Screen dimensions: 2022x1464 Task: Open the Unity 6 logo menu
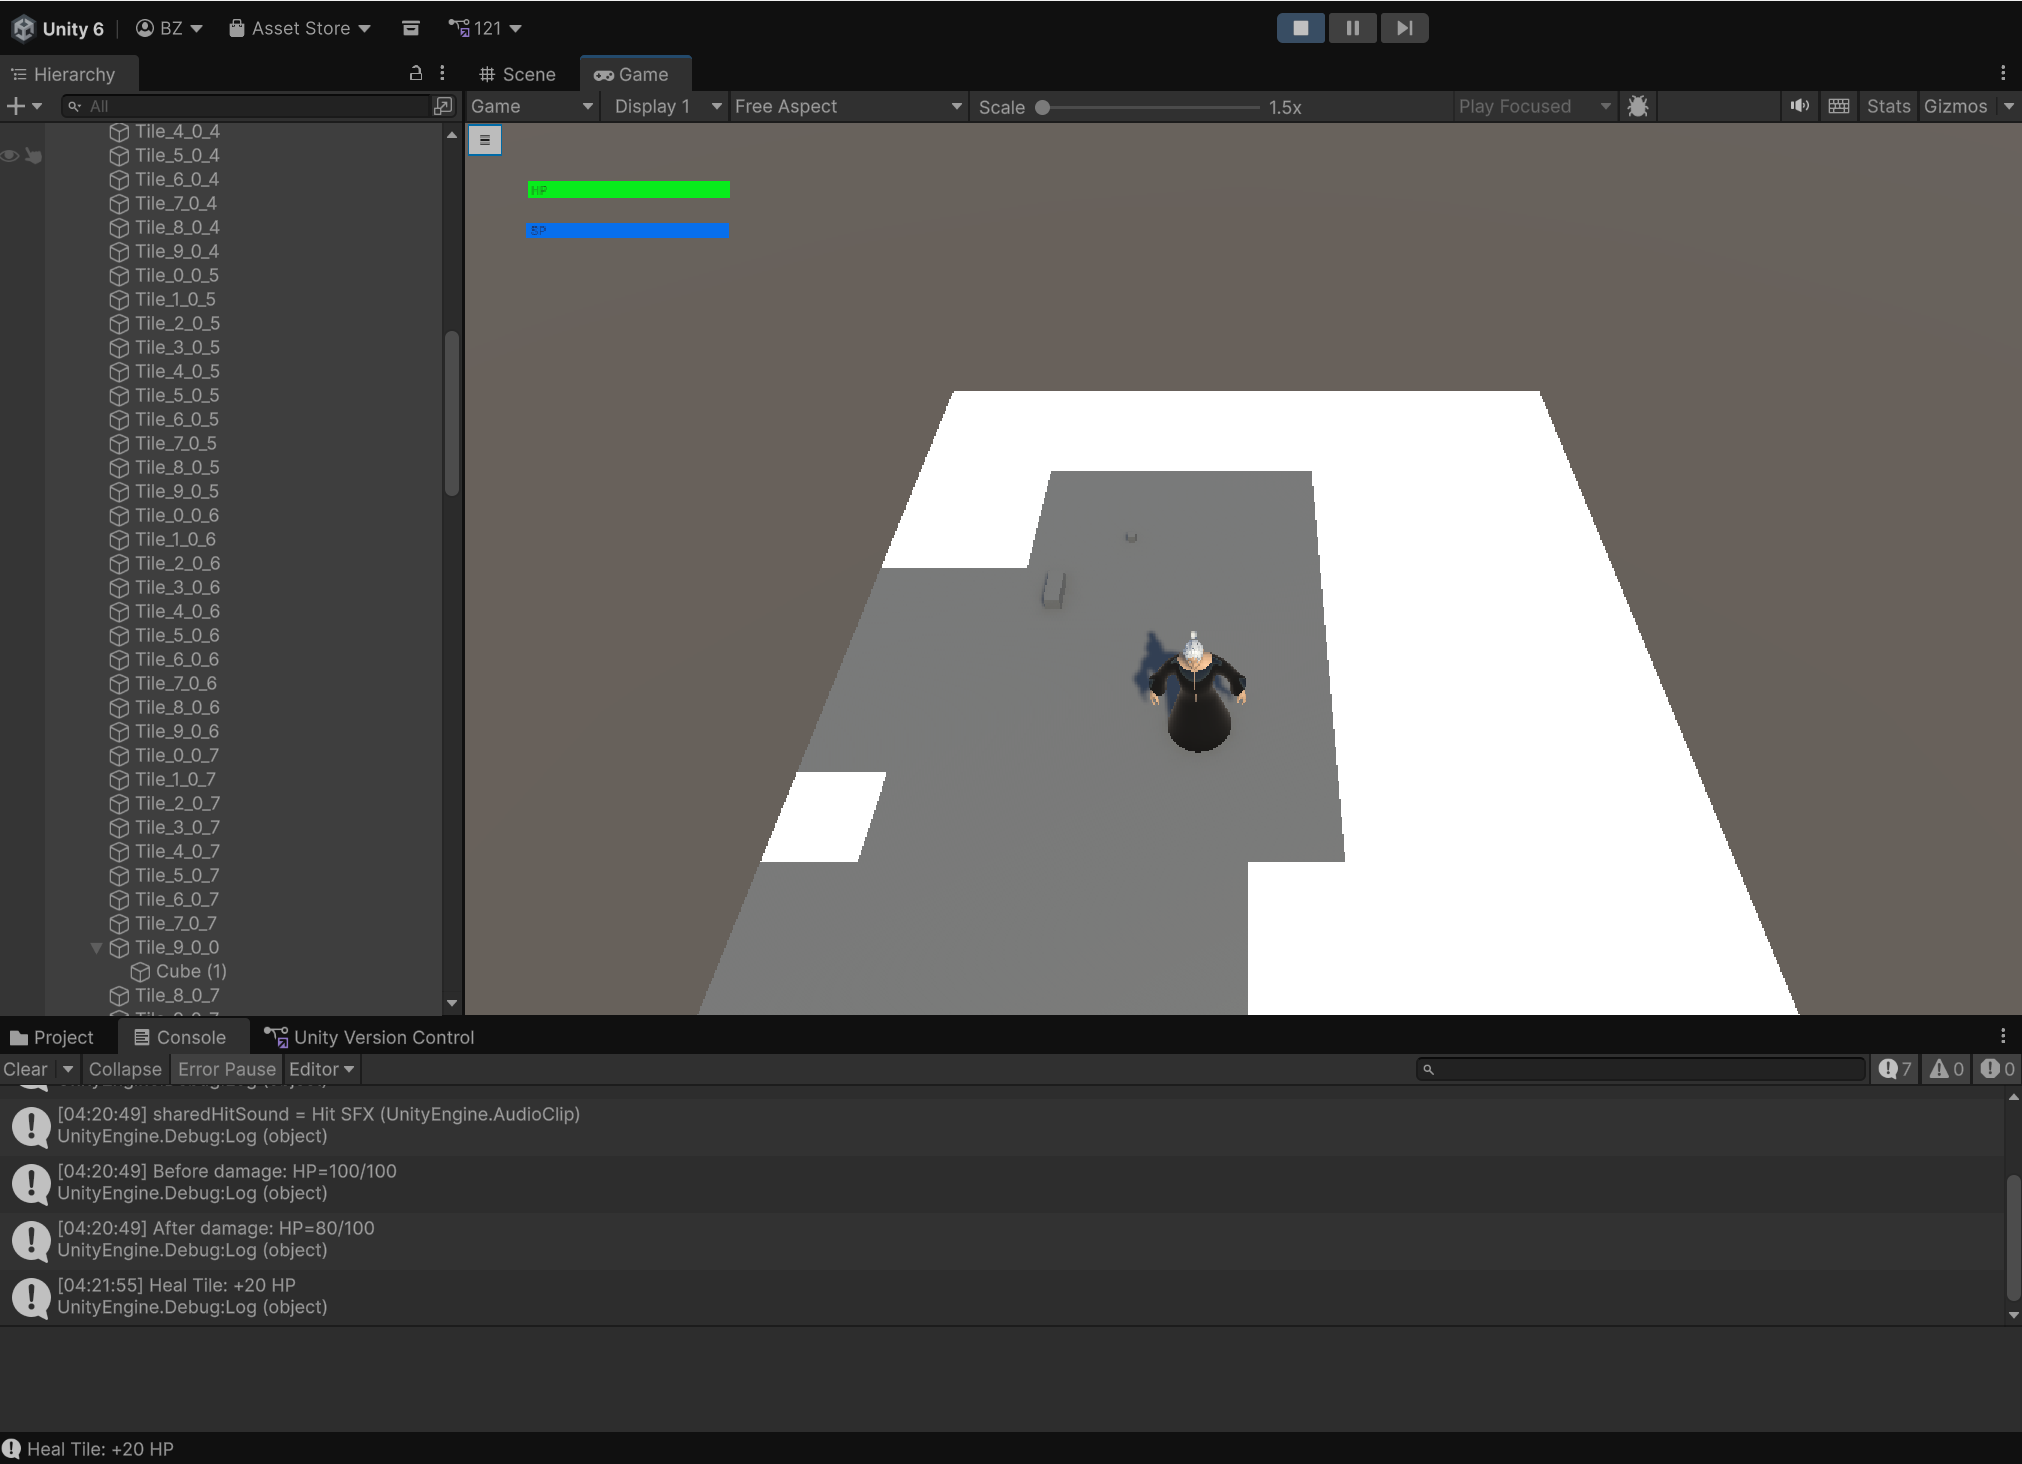tap(58, 28)
